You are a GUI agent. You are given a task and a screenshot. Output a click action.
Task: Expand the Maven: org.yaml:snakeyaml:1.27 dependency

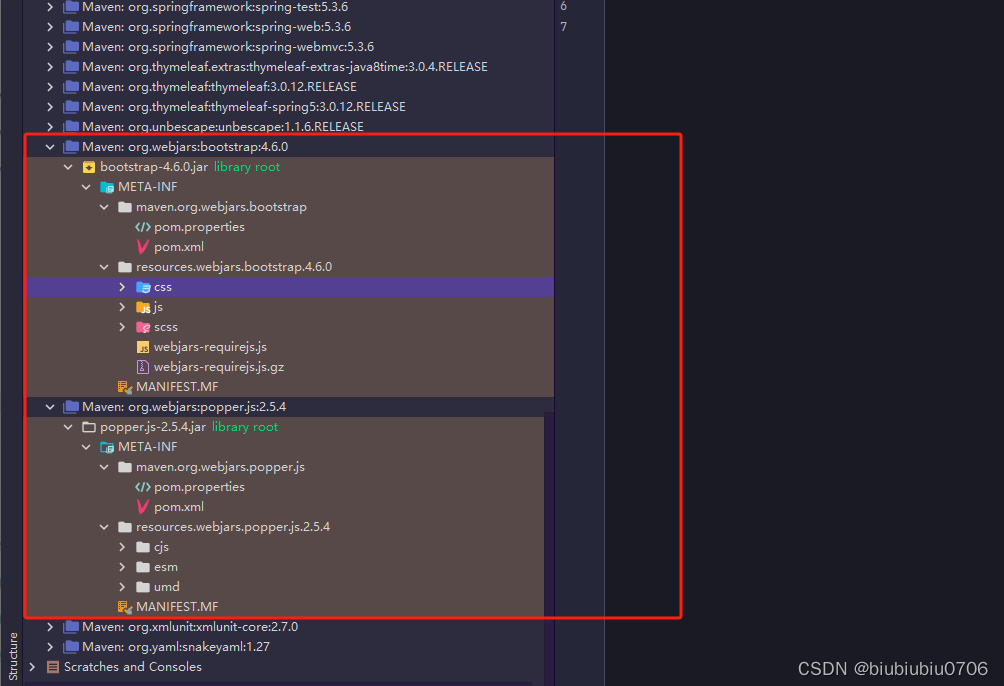(49, 646)
